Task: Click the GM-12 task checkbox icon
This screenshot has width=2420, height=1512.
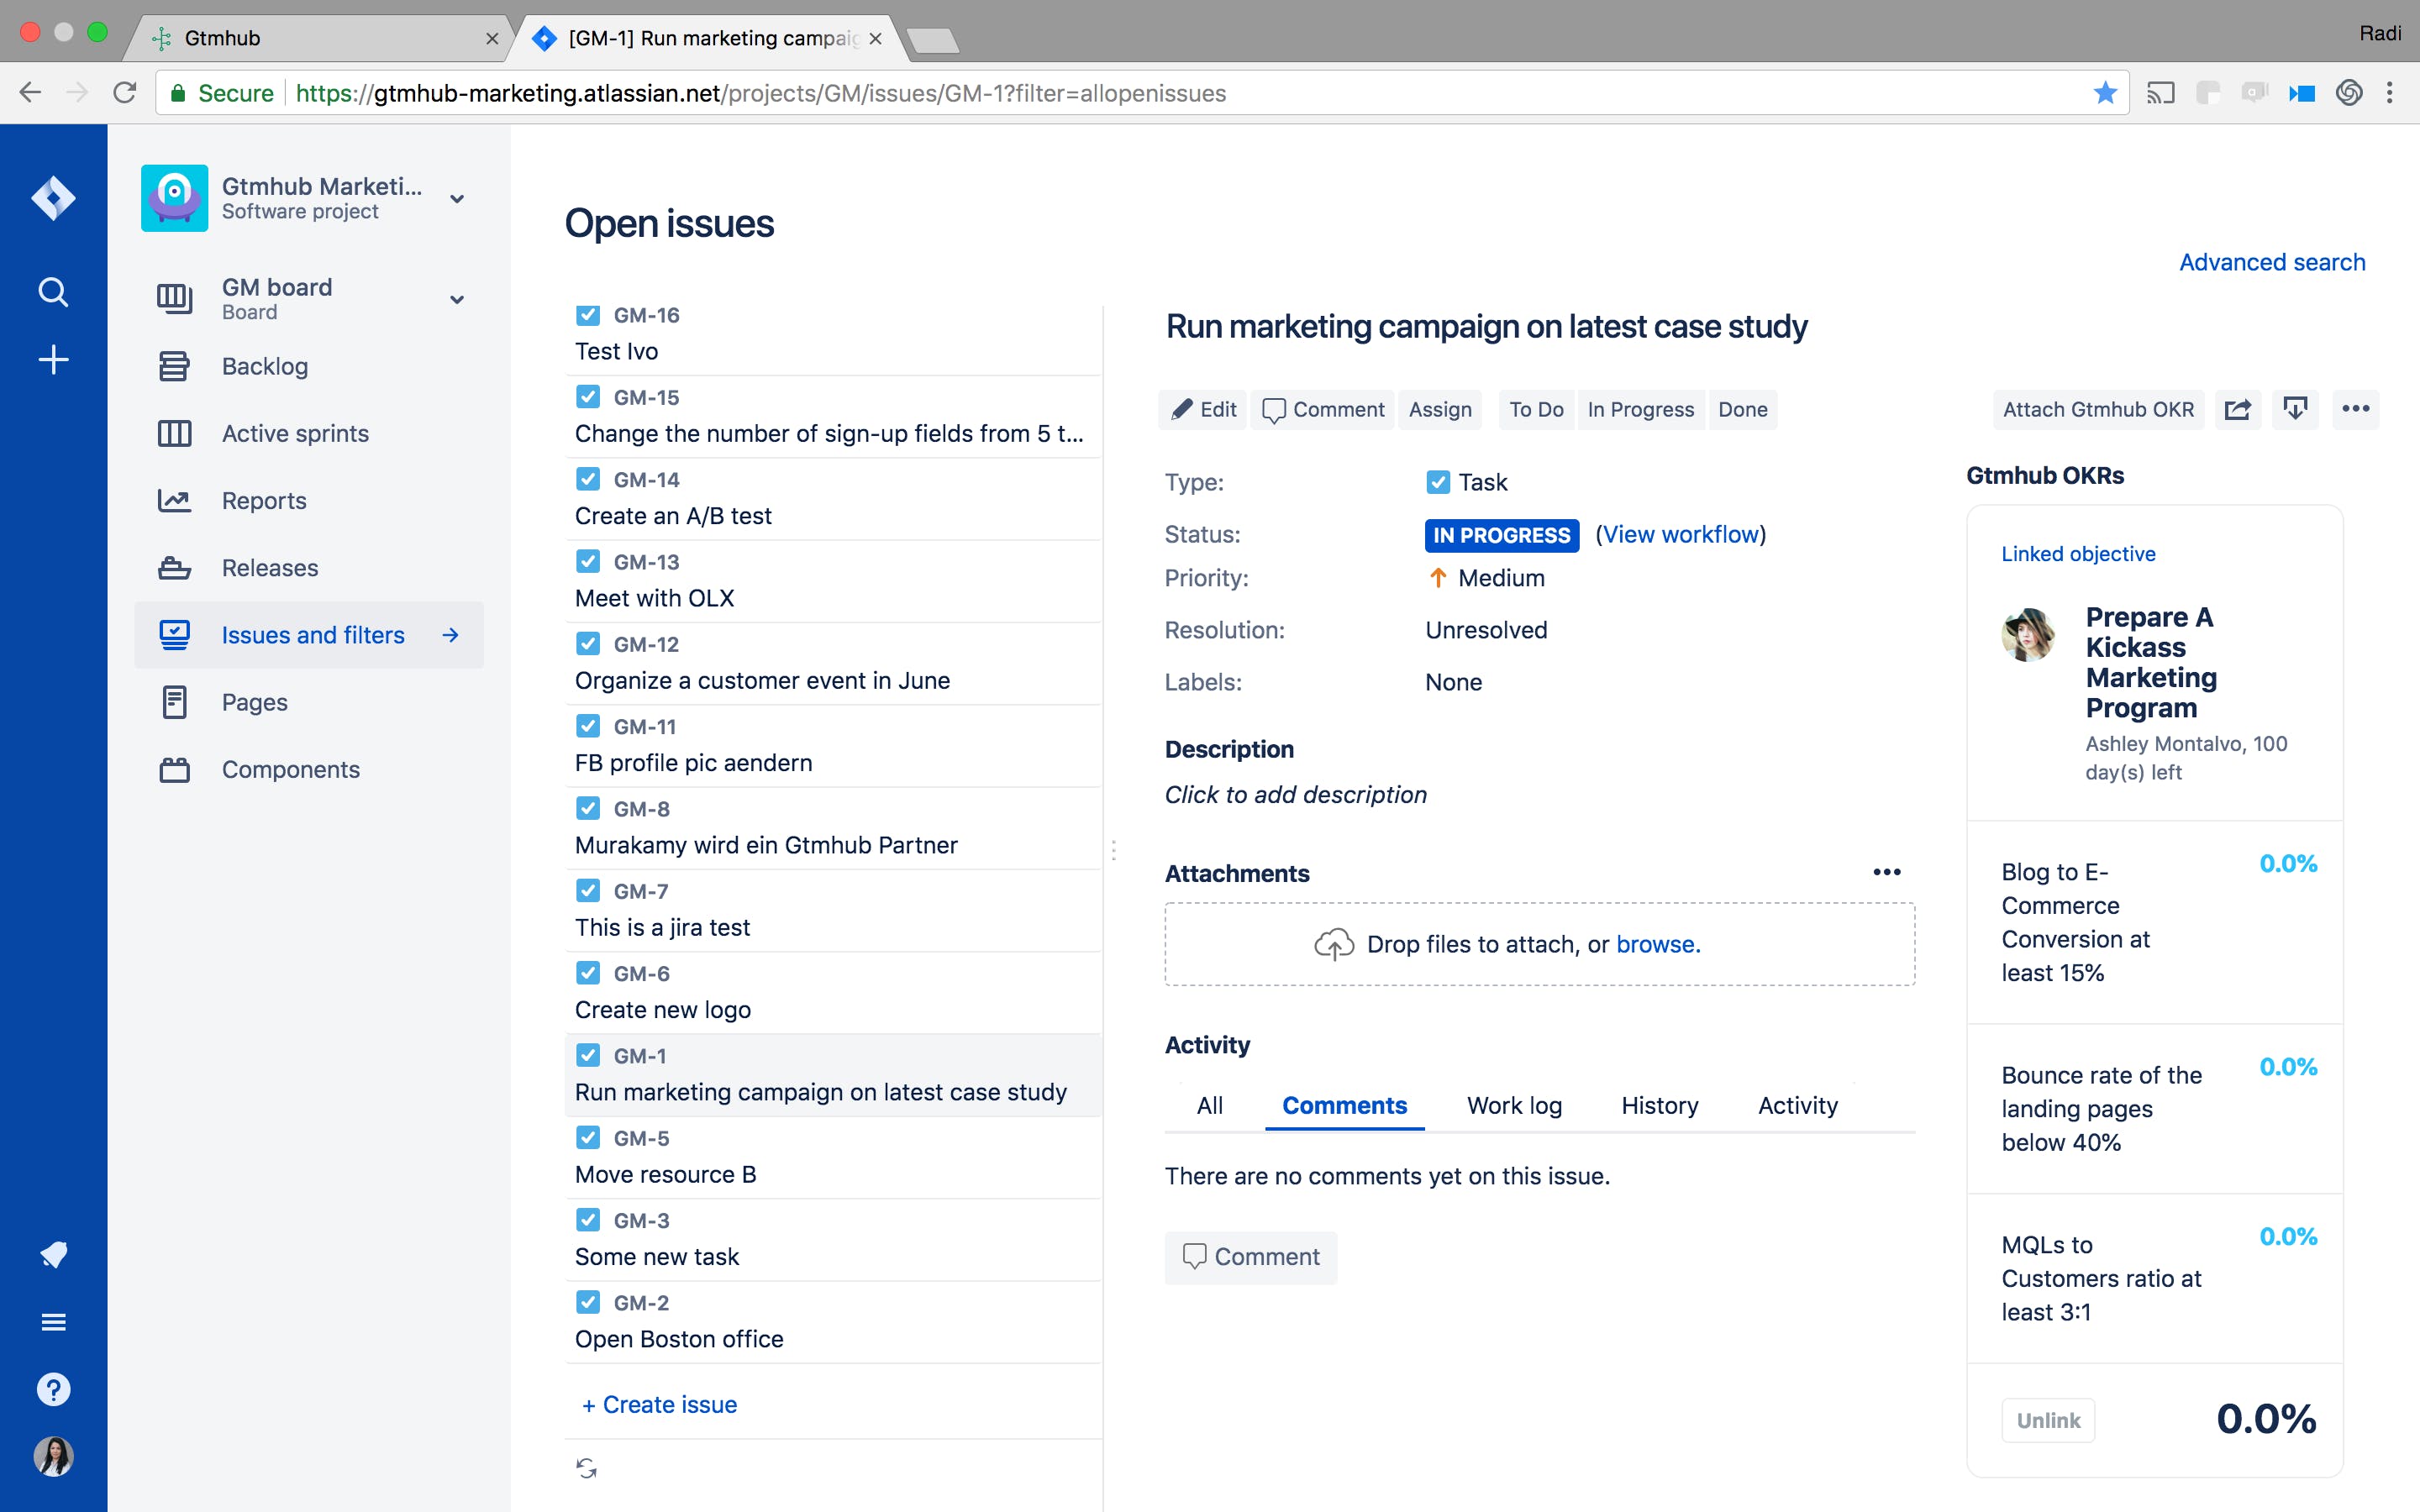Action: [x=588, y=644]
